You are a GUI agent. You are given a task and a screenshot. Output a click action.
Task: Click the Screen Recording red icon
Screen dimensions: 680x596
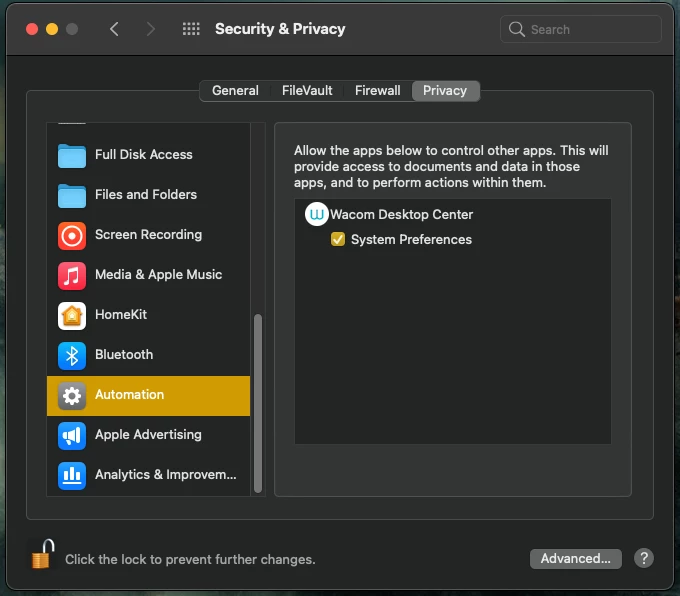coord(72,236)
